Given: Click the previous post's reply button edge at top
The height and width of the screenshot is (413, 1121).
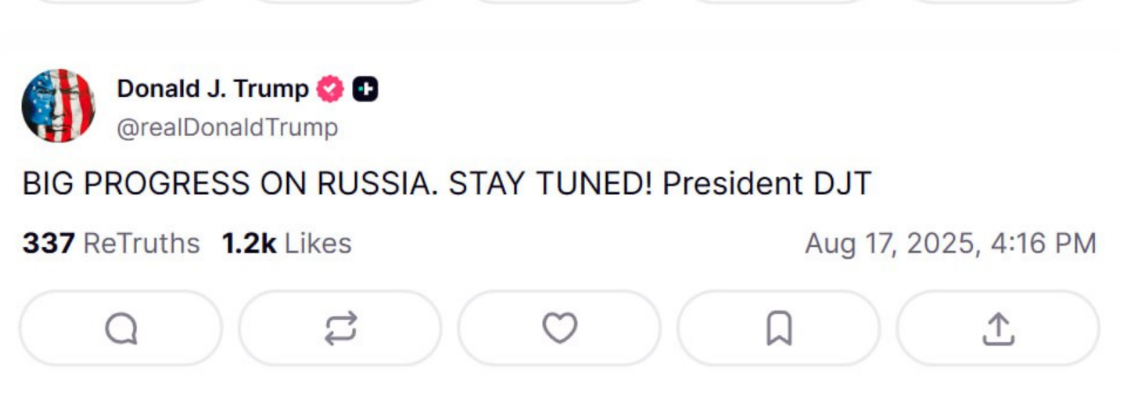Looking at the screenshot, I should (121, 2).
